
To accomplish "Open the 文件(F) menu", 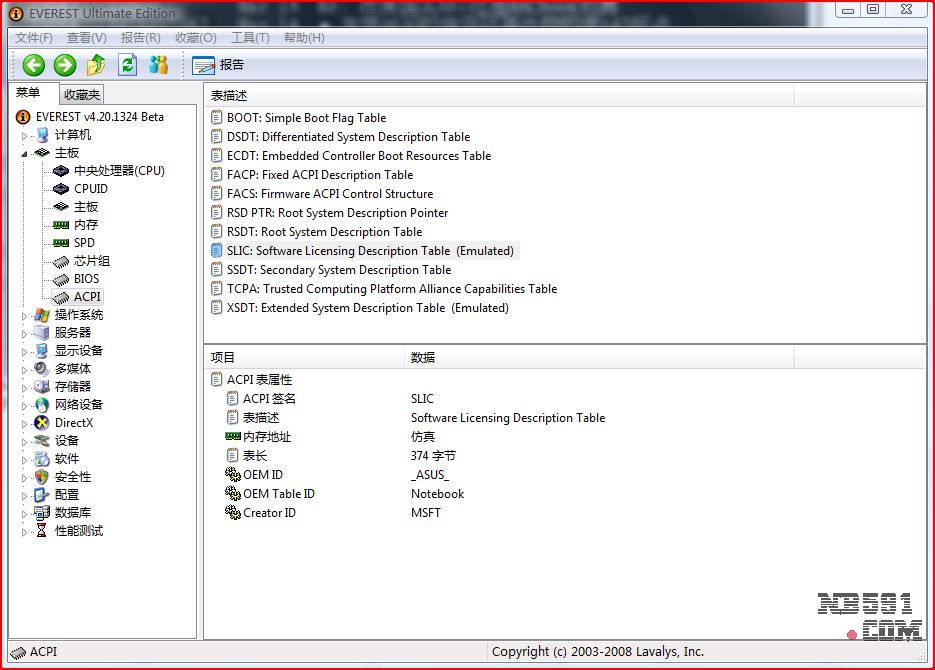I will tap(34, 38).
